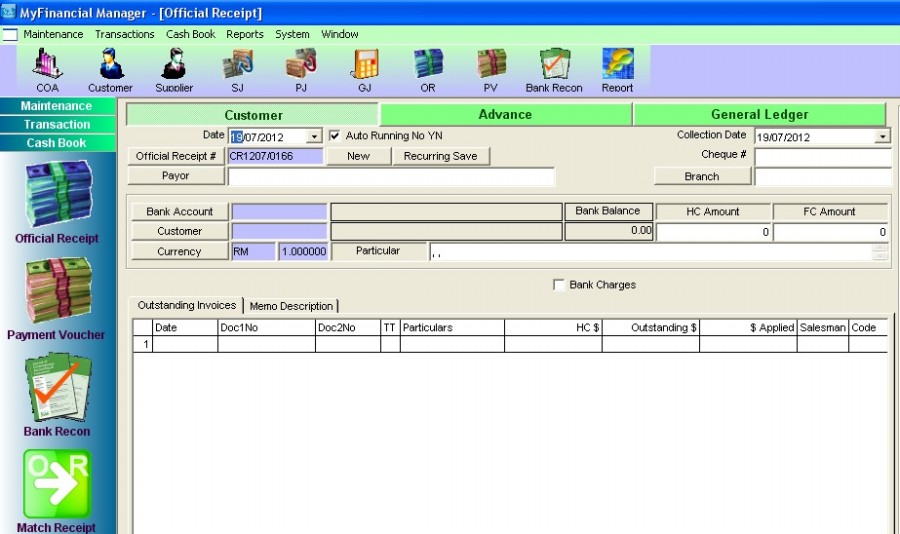The height and width of the screenshot is (534, 900).
Task: Click the Salesman column header
Action: pyautogui.click(x=823, y=328)
